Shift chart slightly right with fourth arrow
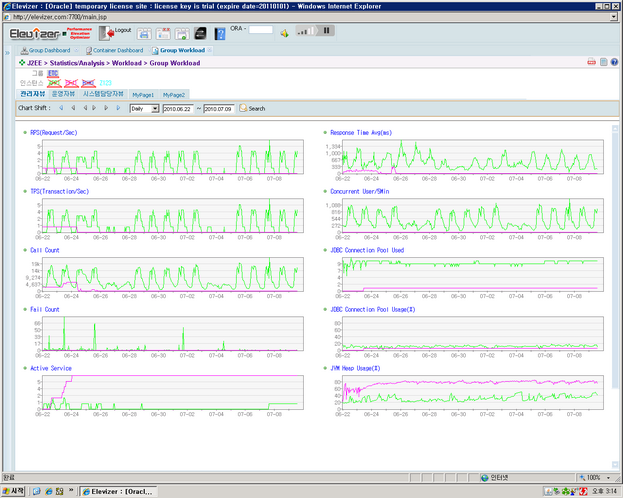623x498 pixels. click(x=94, y=108)
